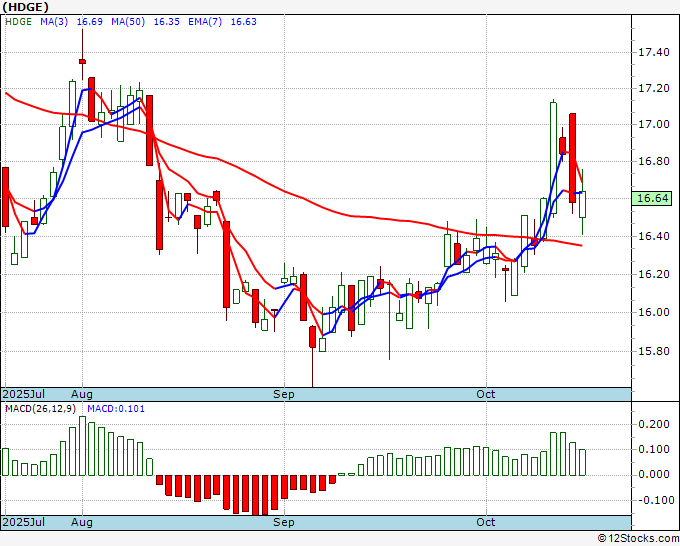
Task: Click the MACD(26,12,9) indicator label
Action: click(40, 409)
